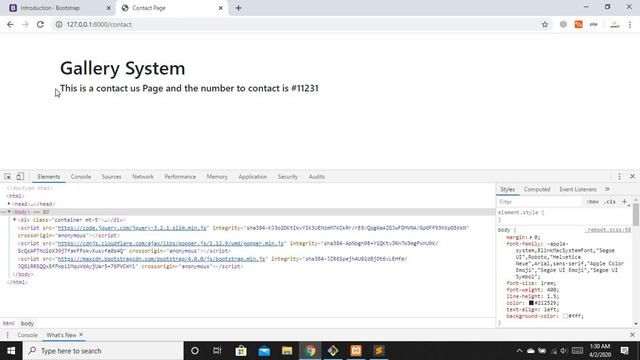The width and height of the screenshot is (640, 360).
Task: Open the Application panel
Action: pyautogui.click(x=252, y=177)
